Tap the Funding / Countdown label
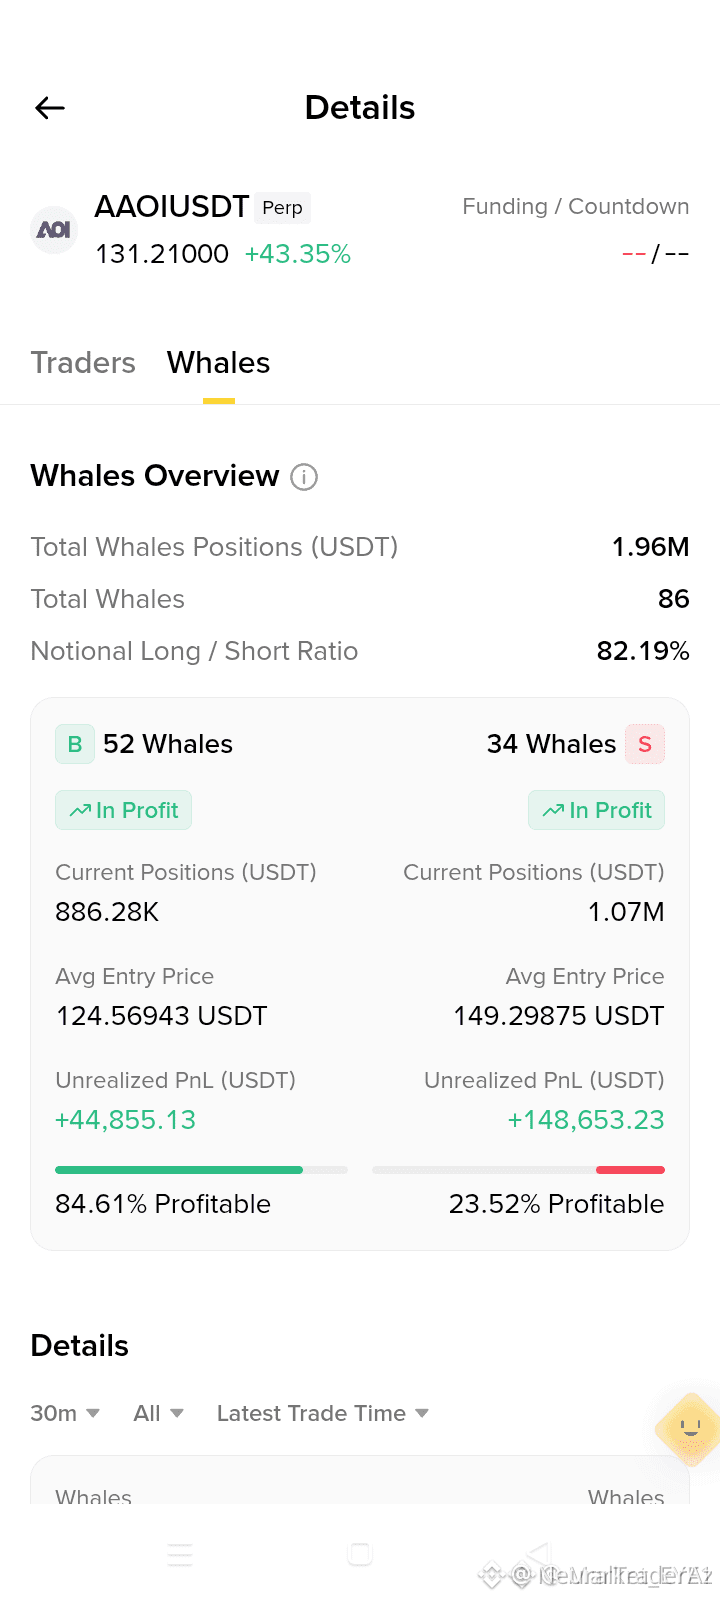The image size is (720, 1600). [x=576, y=207]
